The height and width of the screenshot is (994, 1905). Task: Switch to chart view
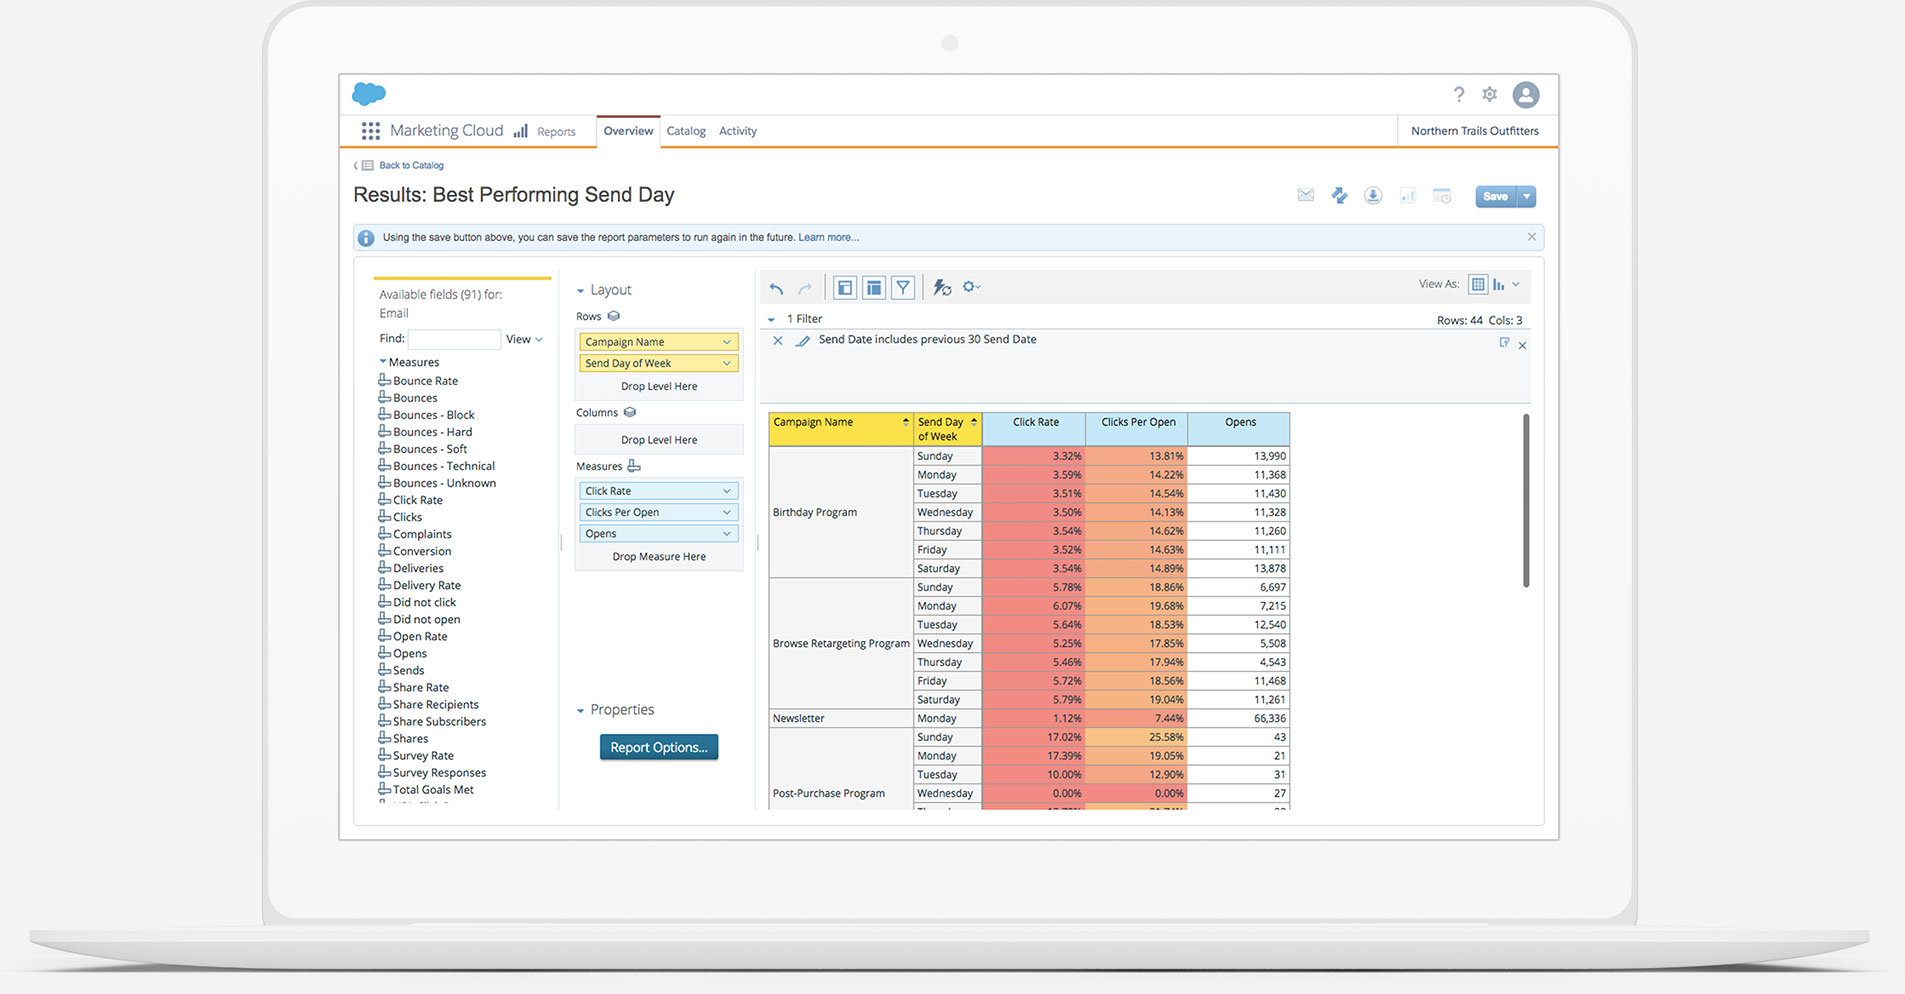coord(1499,285)
